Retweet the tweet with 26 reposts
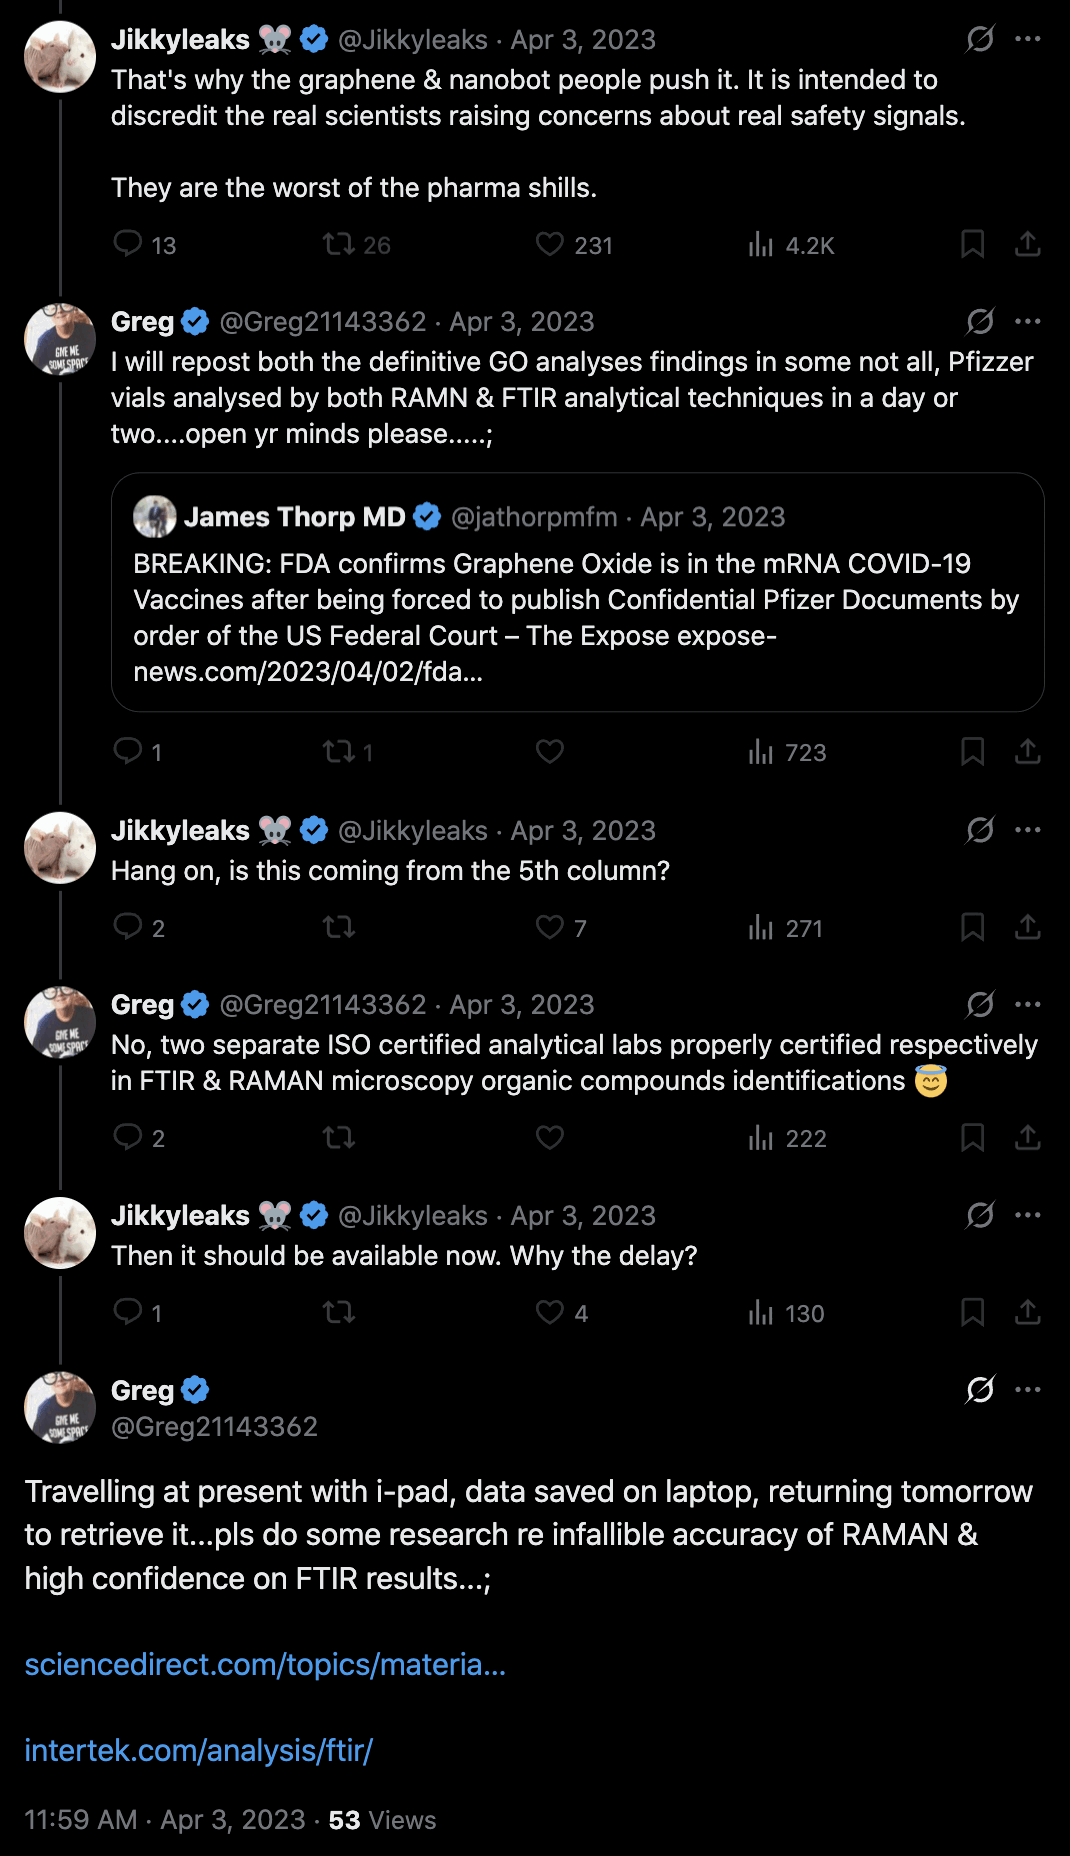1070x1856 pixels. click(339, 244)
